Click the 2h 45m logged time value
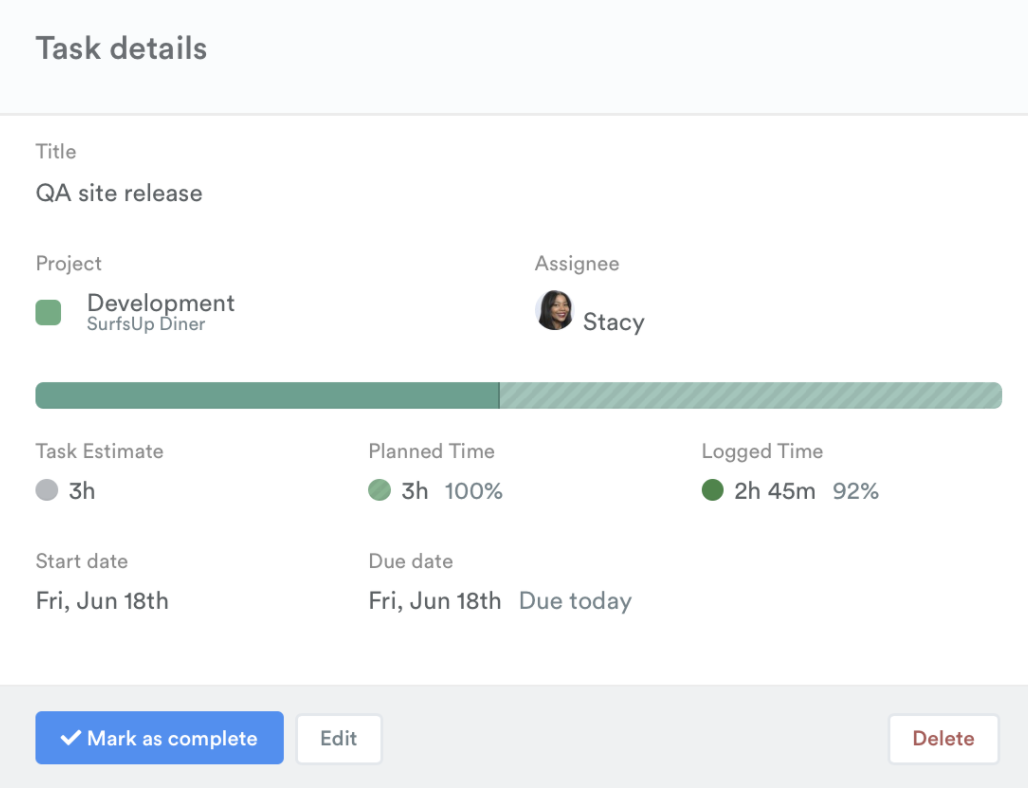The width and height of the screenshot is (1028, 788). click(x=775, y=491)
